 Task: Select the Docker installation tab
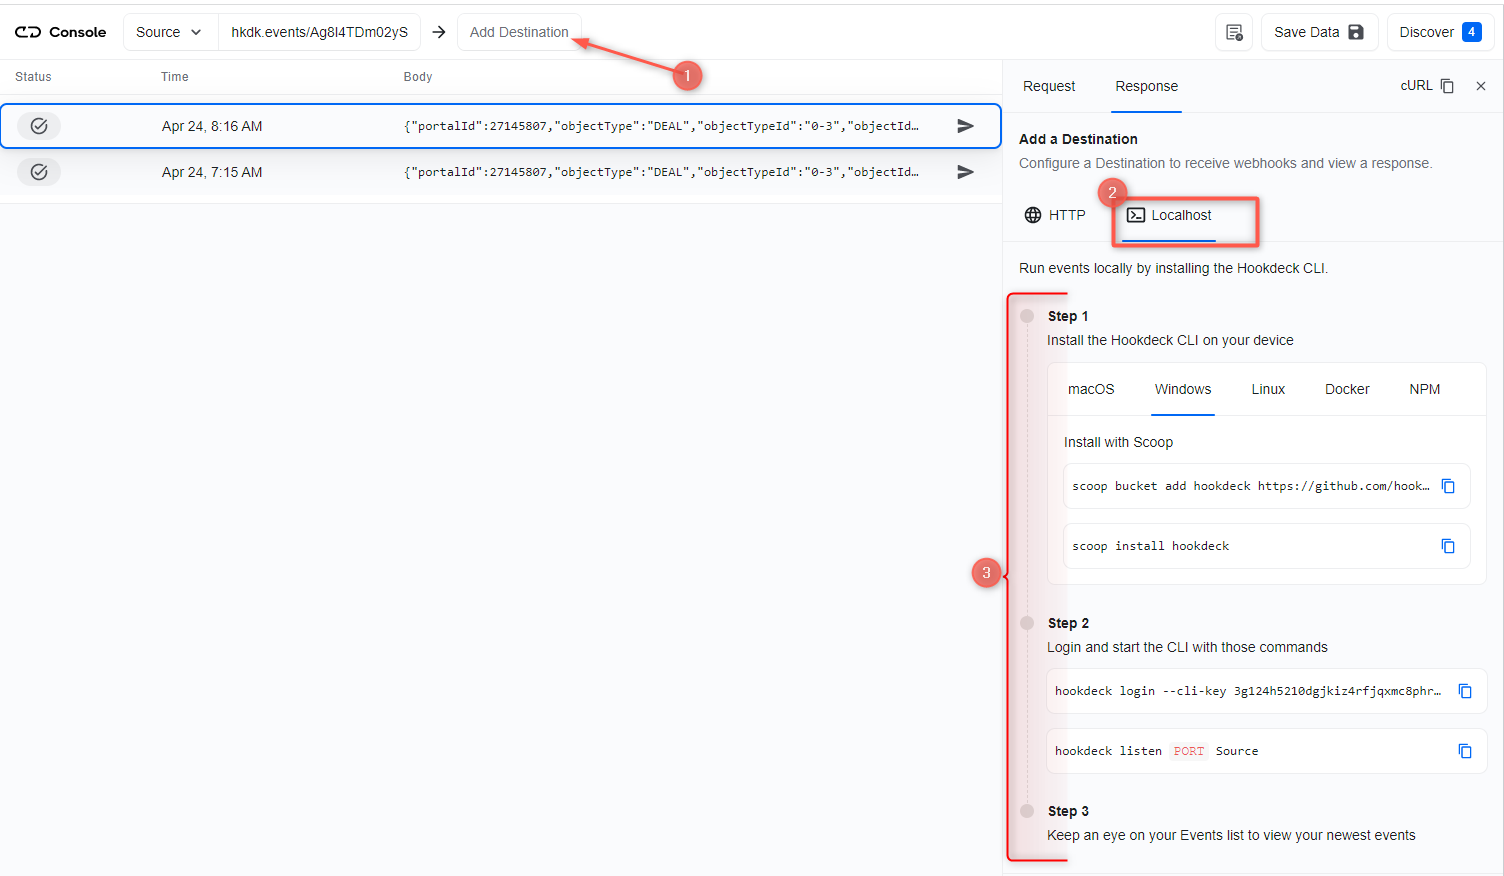click(1346, 389)
